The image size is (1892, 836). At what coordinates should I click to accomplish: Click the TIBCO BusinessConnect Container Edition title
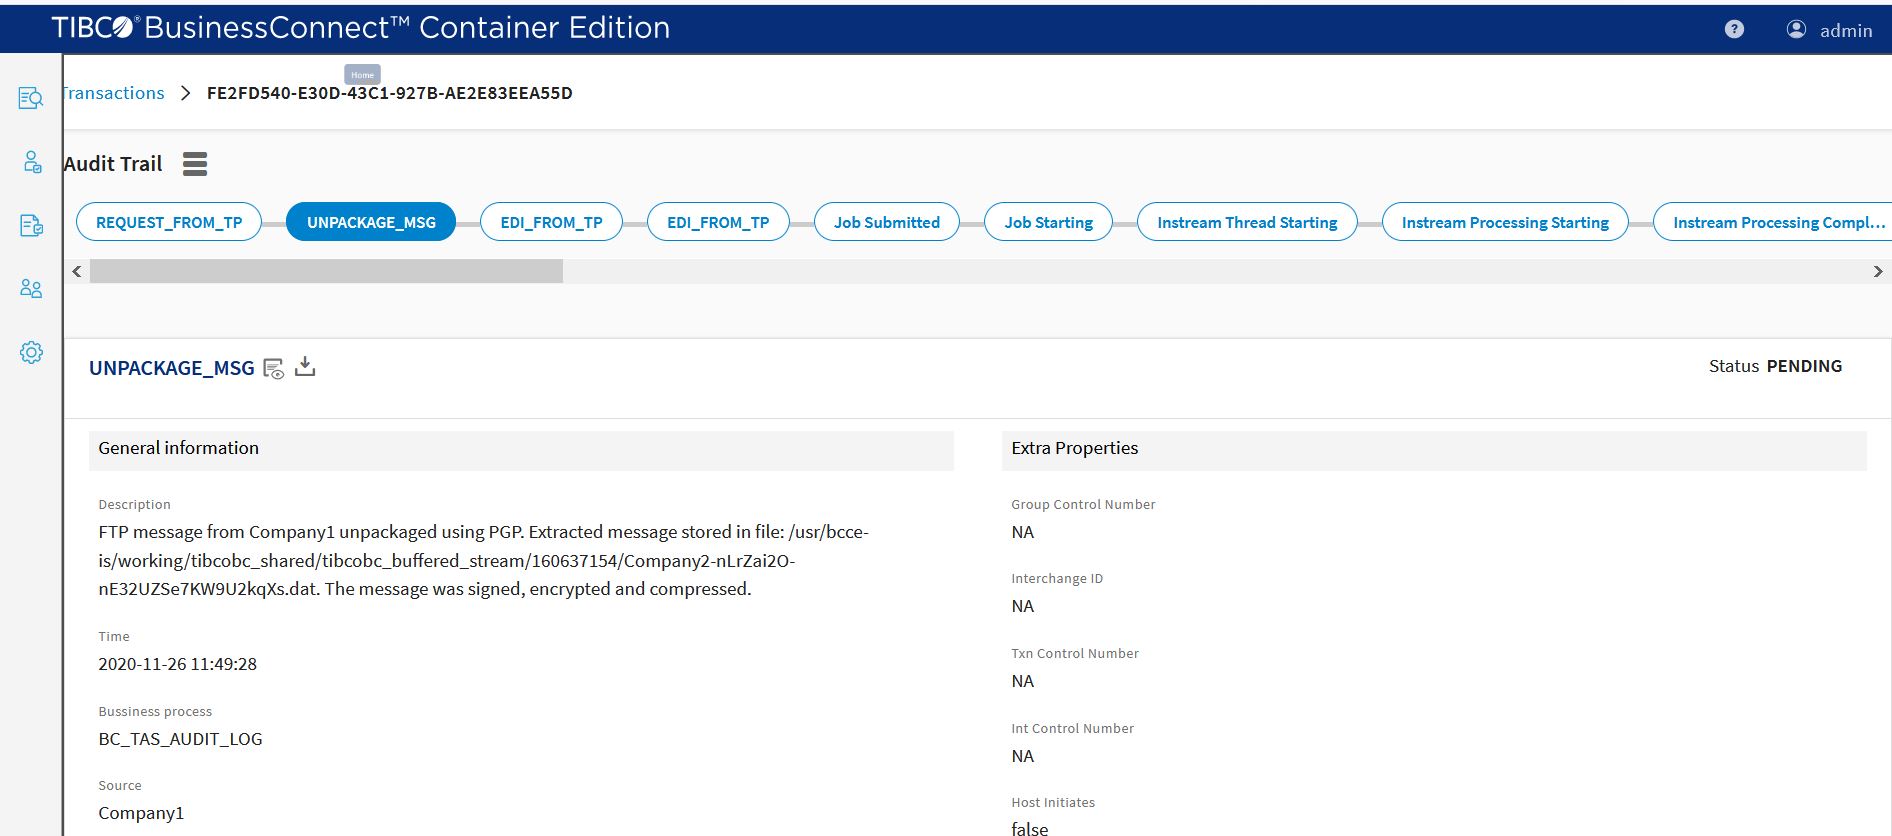361,28
